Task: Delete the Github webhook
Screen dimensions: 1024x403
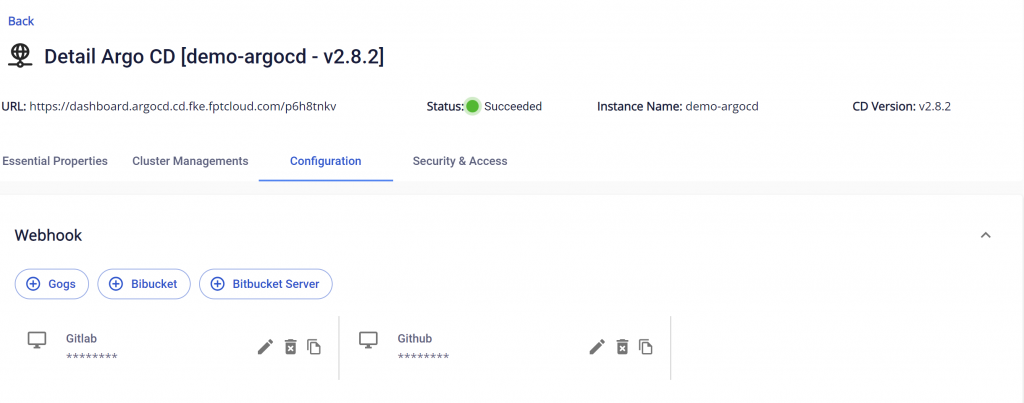Action: (622, 347)
